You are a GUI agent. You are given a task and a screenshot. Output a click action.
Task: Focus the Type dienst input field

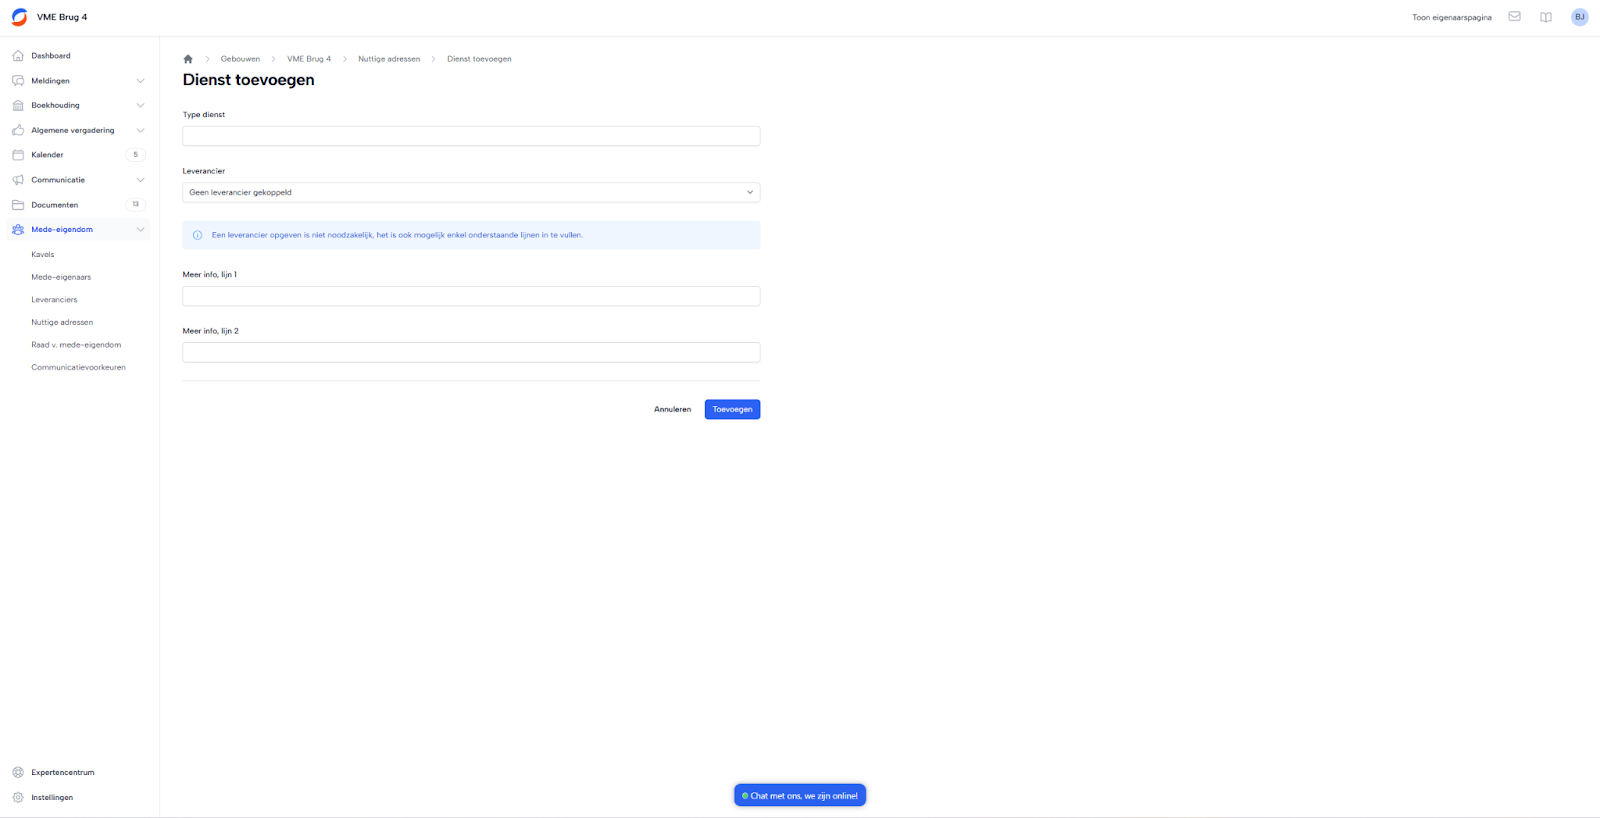coord(470,136)
